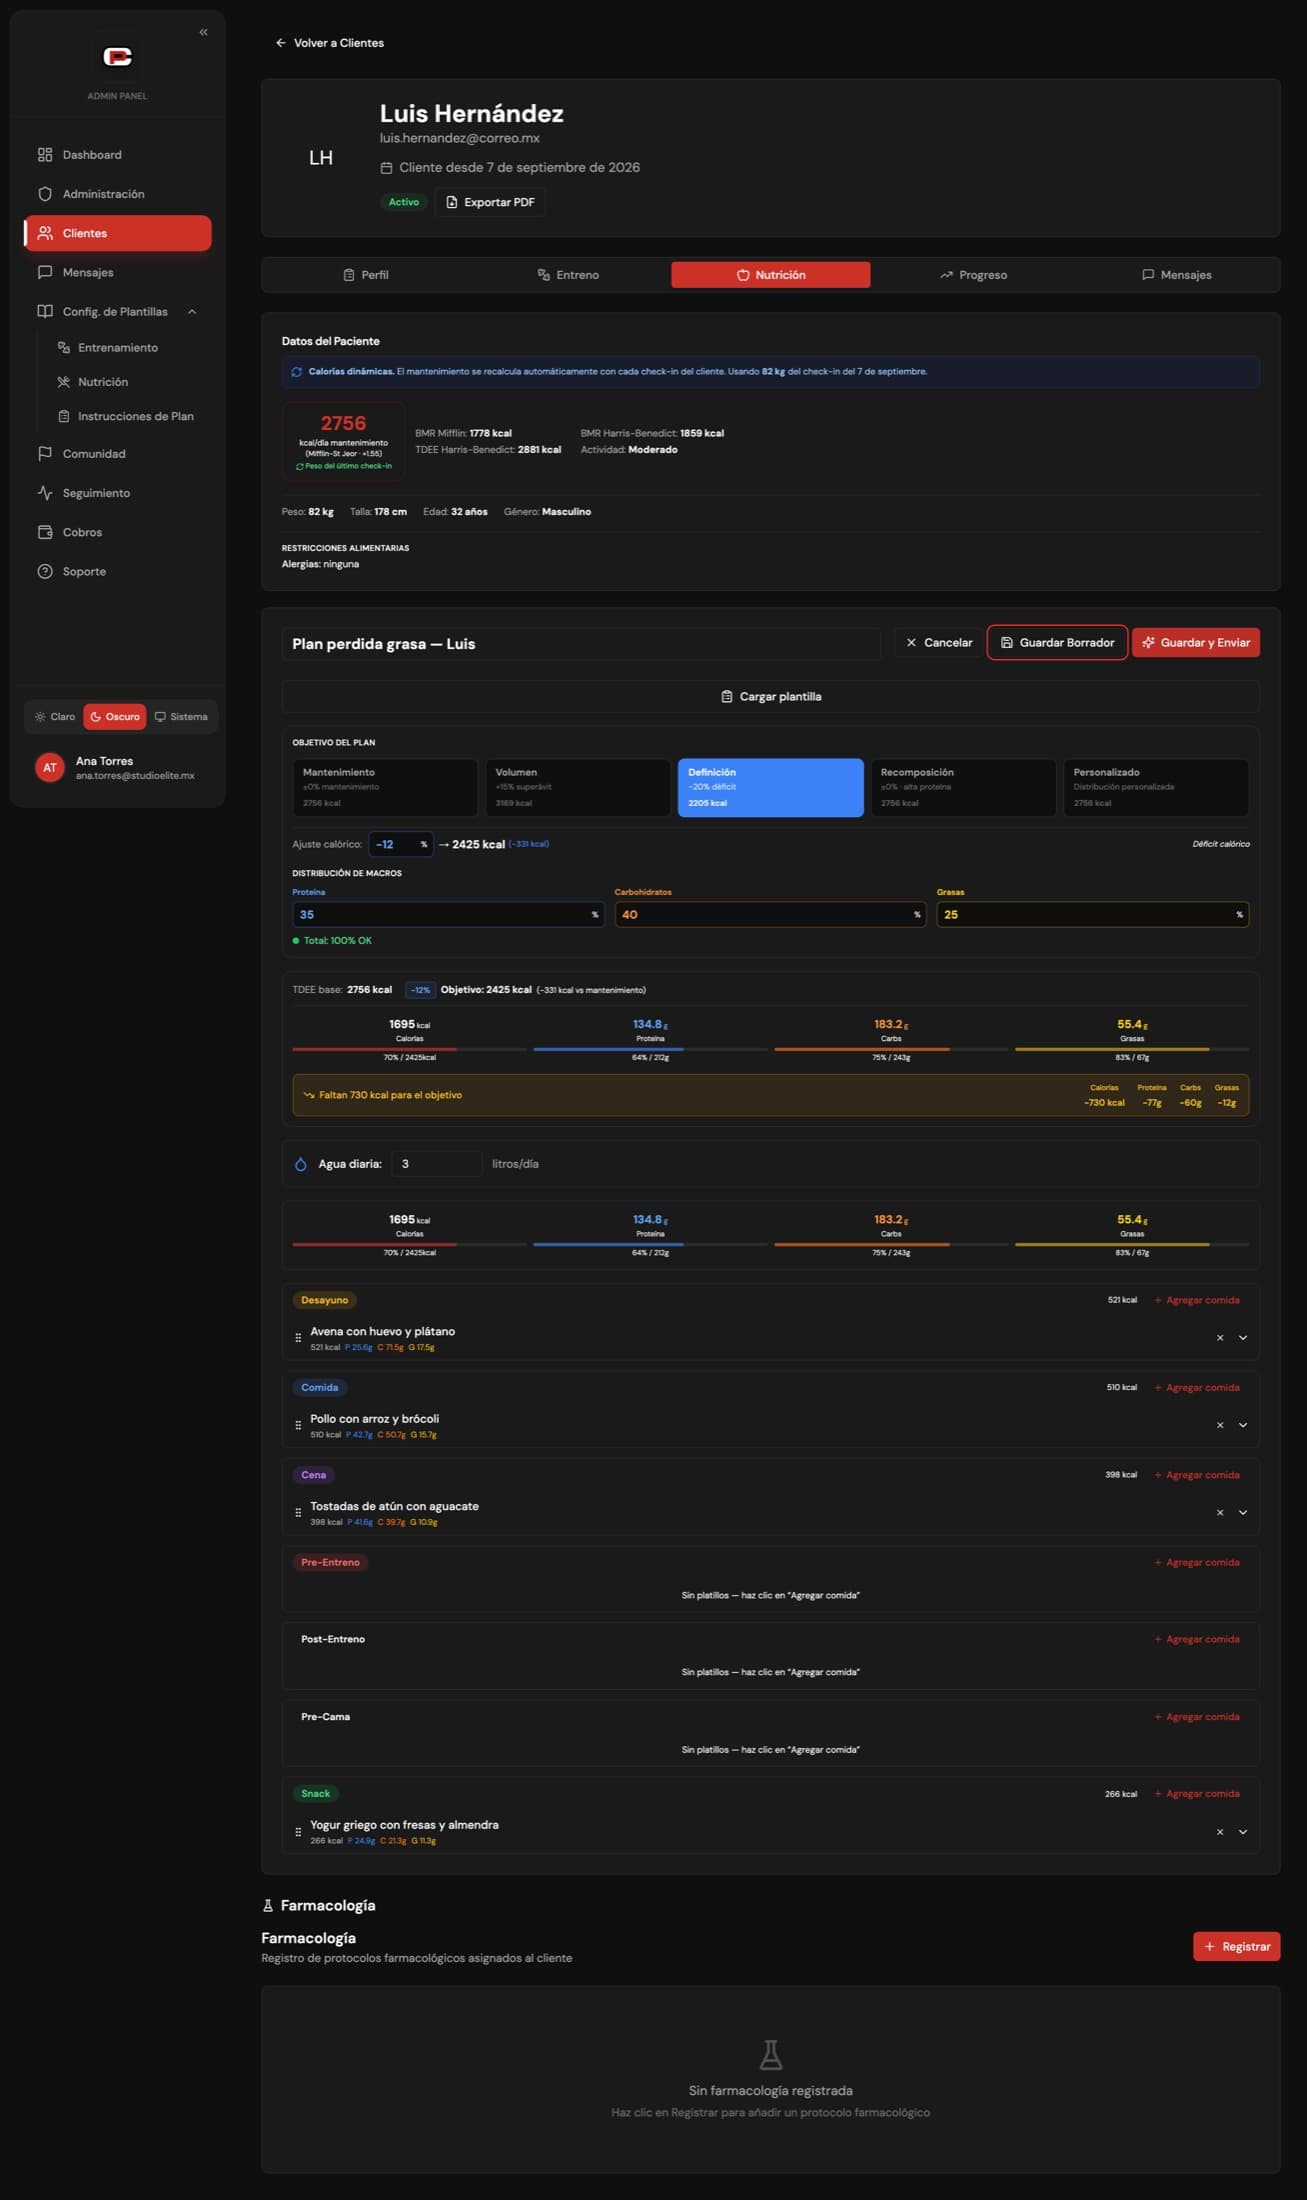The image size is (1307, 2200).
Task: Open Soporte help icon in sidebar
Action: tap(45, 572)
